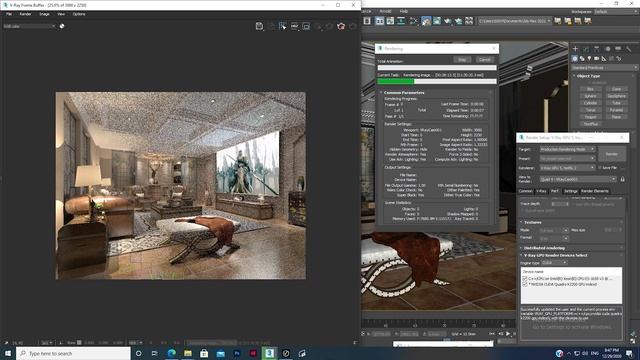Open Microsoft Edge from the taskbar
Viewport: 640px width, 360px height.
(x=171, y=353)
